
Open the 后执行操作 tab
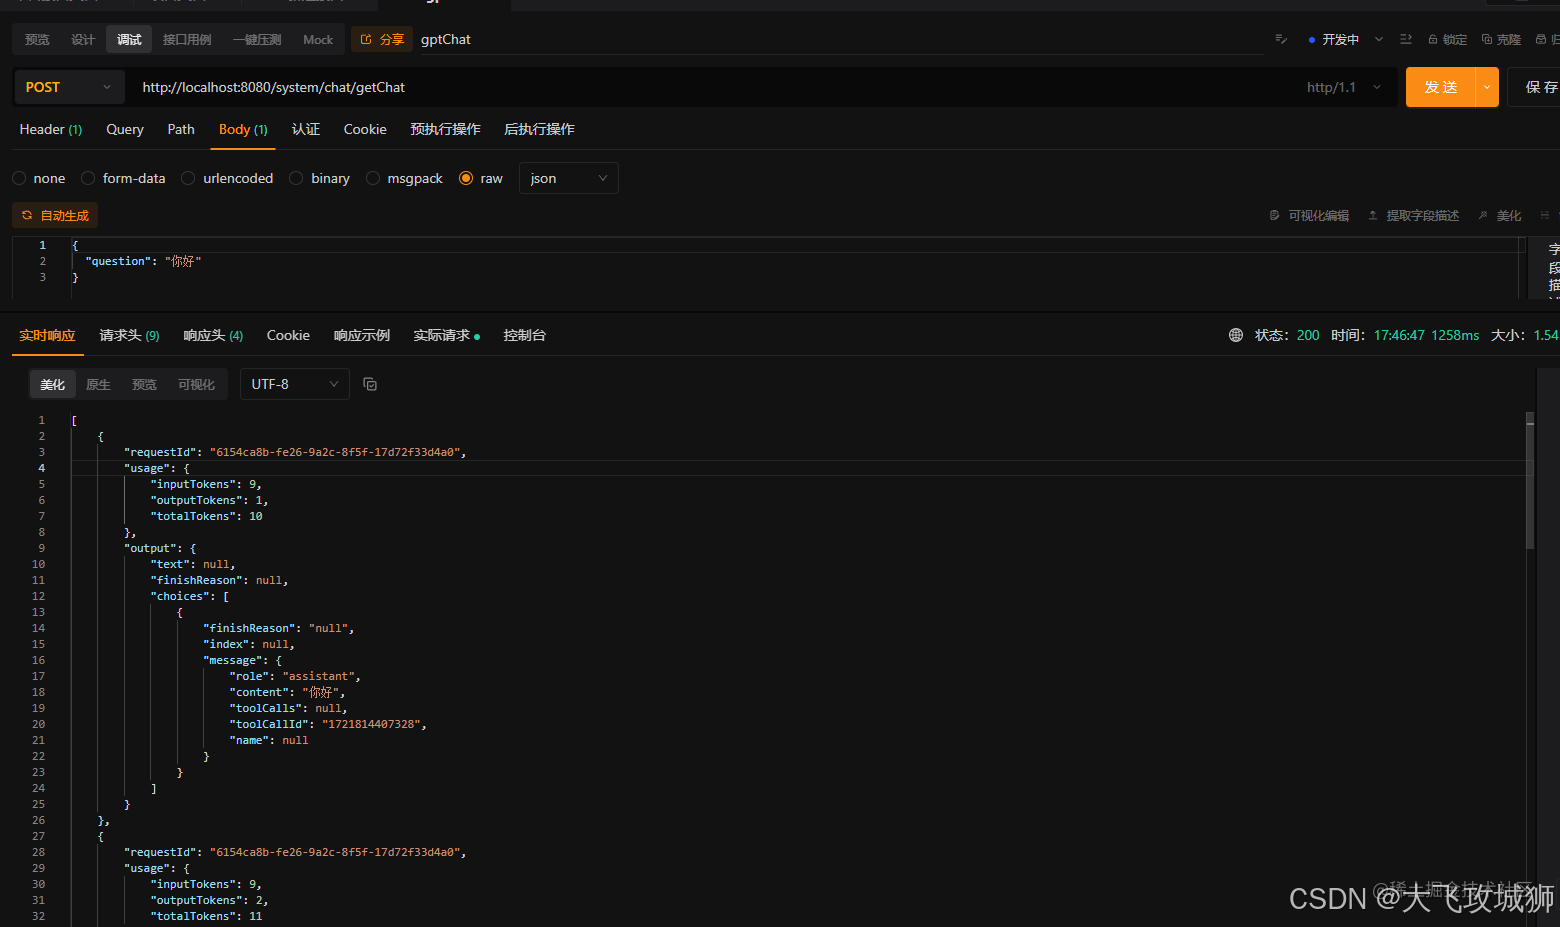(x=539, y=129)
